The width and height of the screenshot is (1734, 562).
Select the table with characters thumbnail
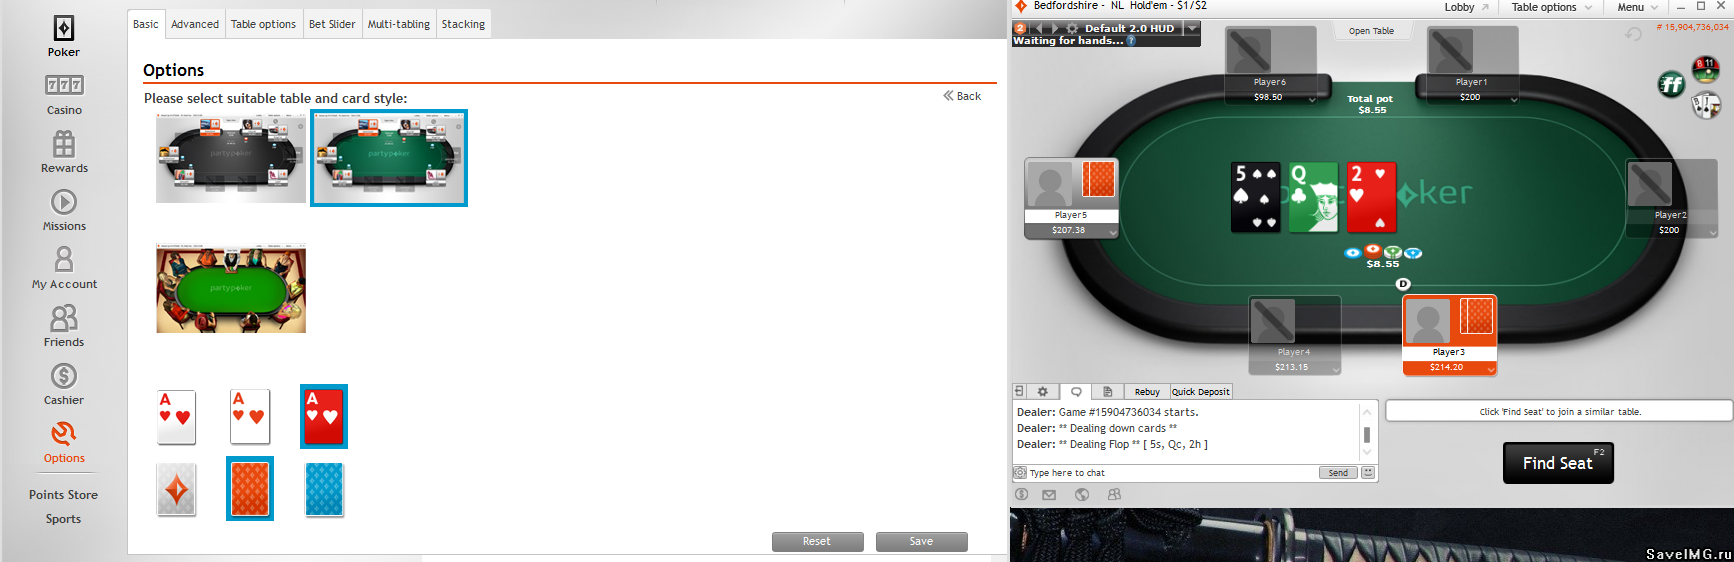pyautogui.click(x=231, y=288)
